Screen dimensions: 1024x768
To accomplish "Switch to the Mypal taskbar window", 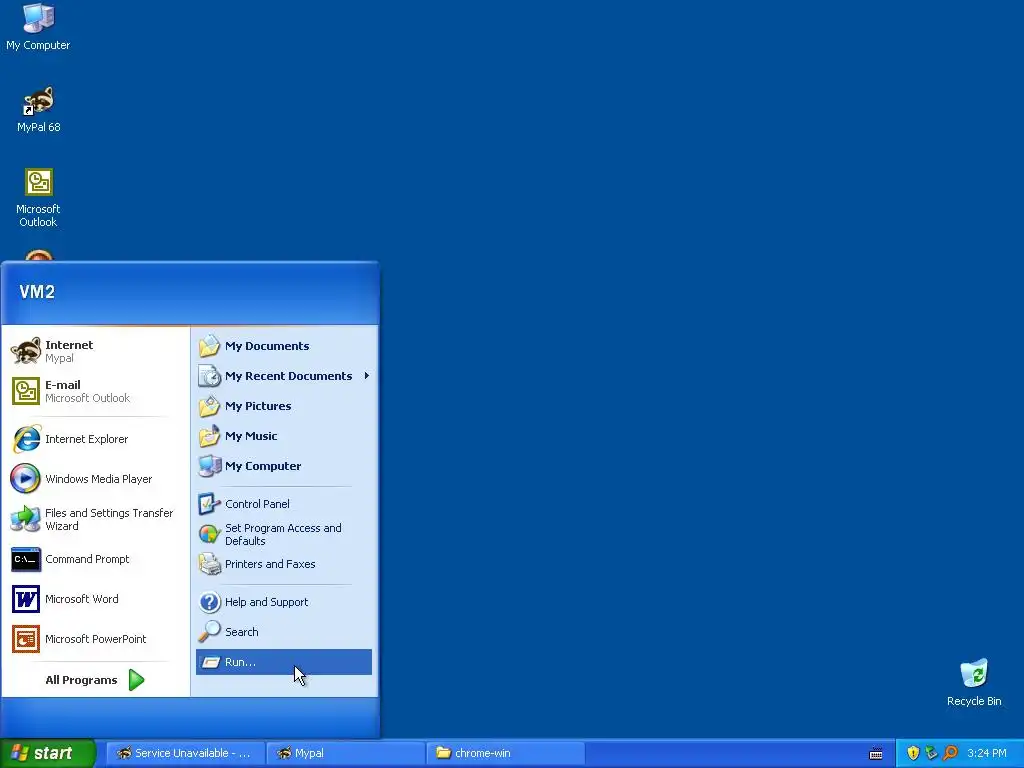I will [345, 753].
